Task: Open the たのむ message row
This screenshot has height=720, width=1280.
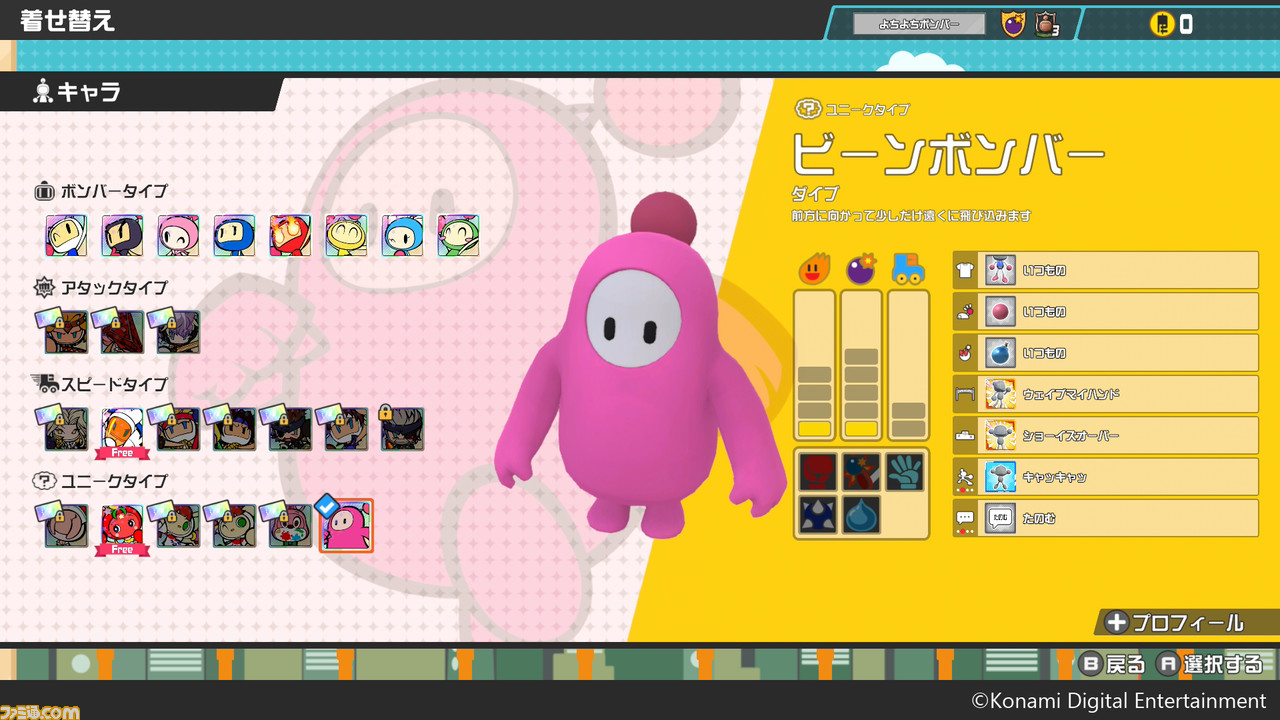Action: [1105, 518]
